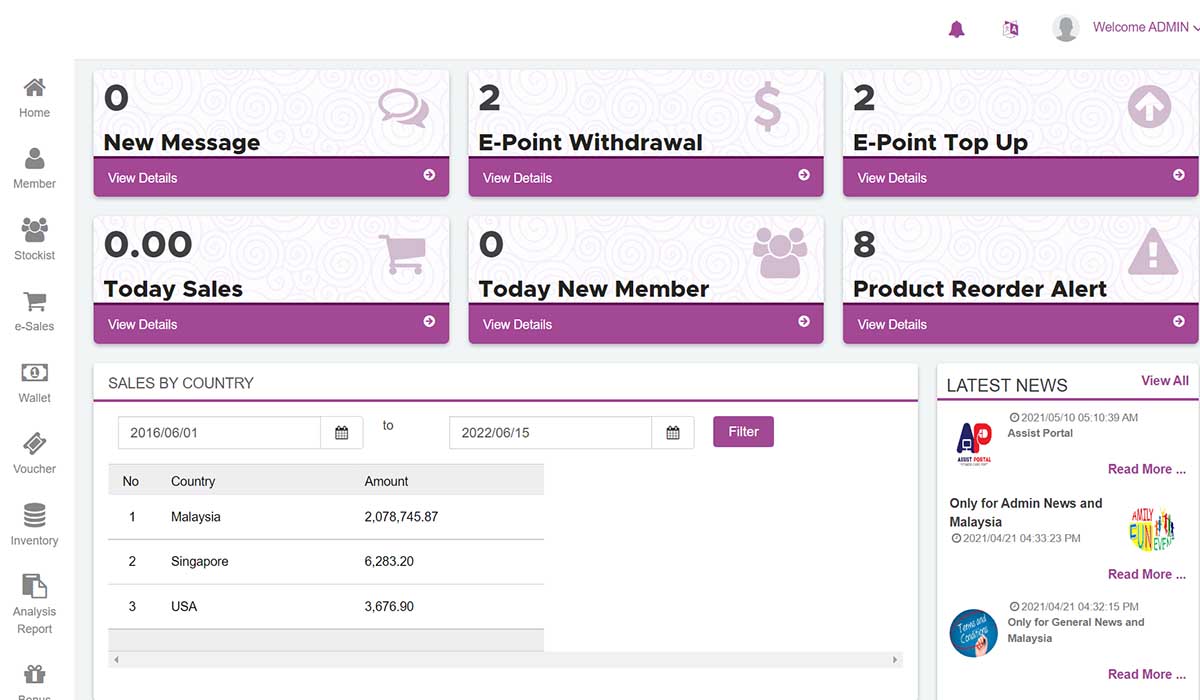Open the language translate icon

[1010, 29]
